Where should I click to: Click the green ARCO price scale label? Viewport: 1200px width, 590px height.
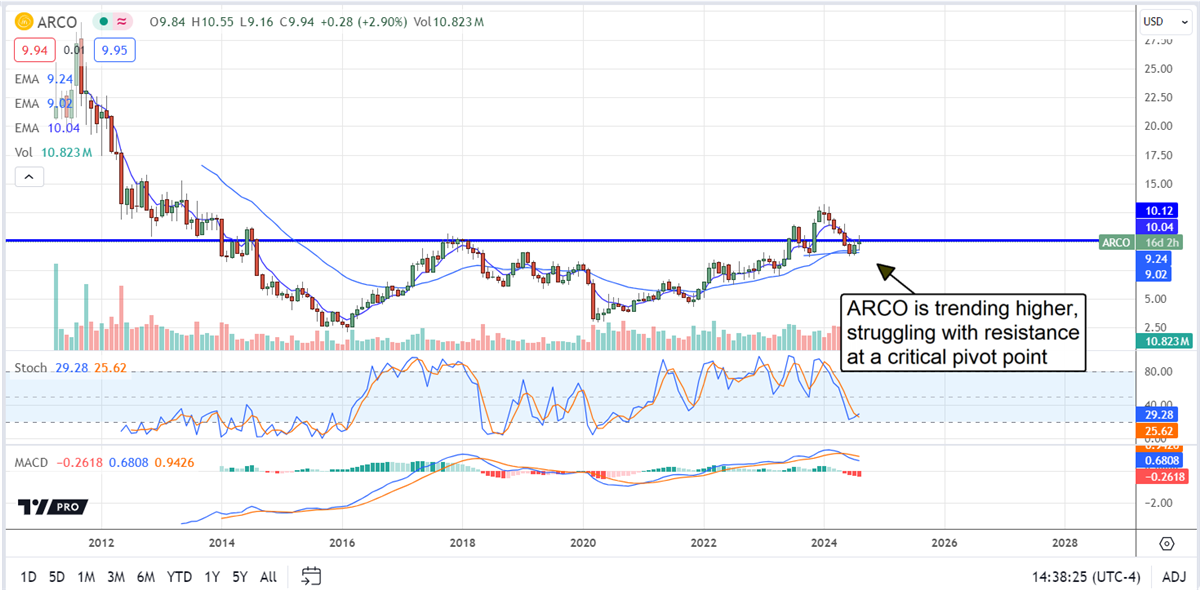[x=1115, y=242]
